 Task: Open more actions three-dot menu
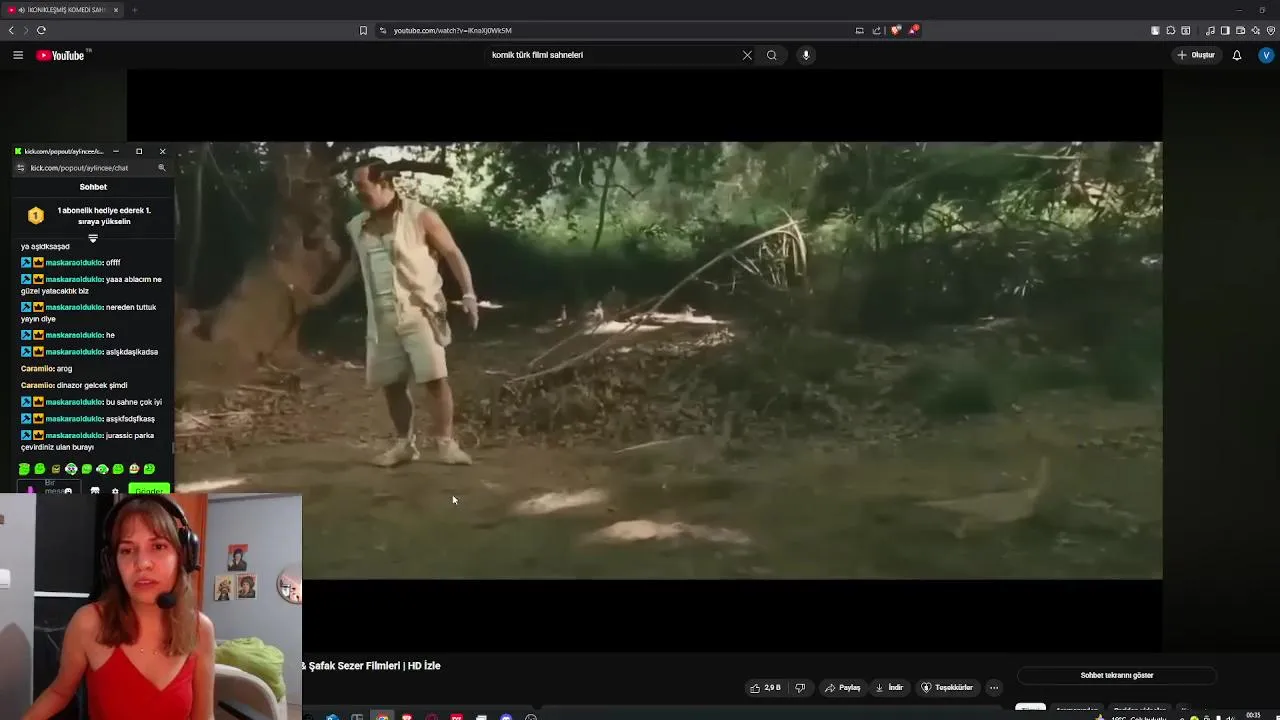pyautogui.click(x=993, y=688)
